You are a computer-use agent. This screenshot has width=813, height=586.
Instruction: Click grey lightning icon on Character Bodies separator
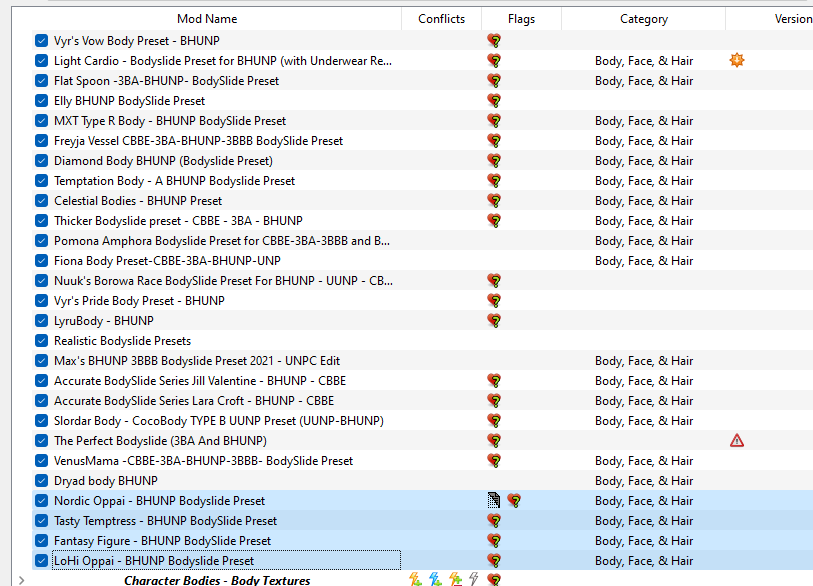474,579
